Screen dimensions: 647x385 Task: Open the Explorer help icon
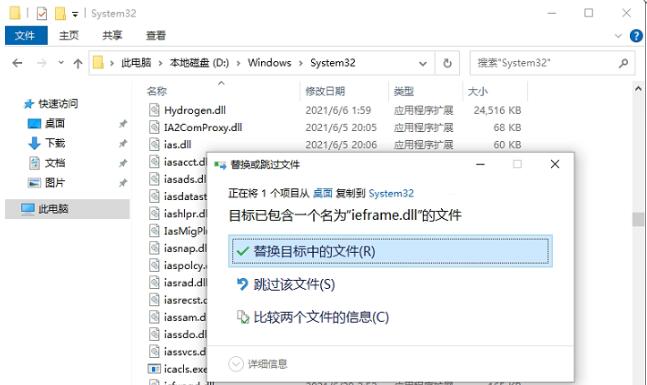pos(636,36)
